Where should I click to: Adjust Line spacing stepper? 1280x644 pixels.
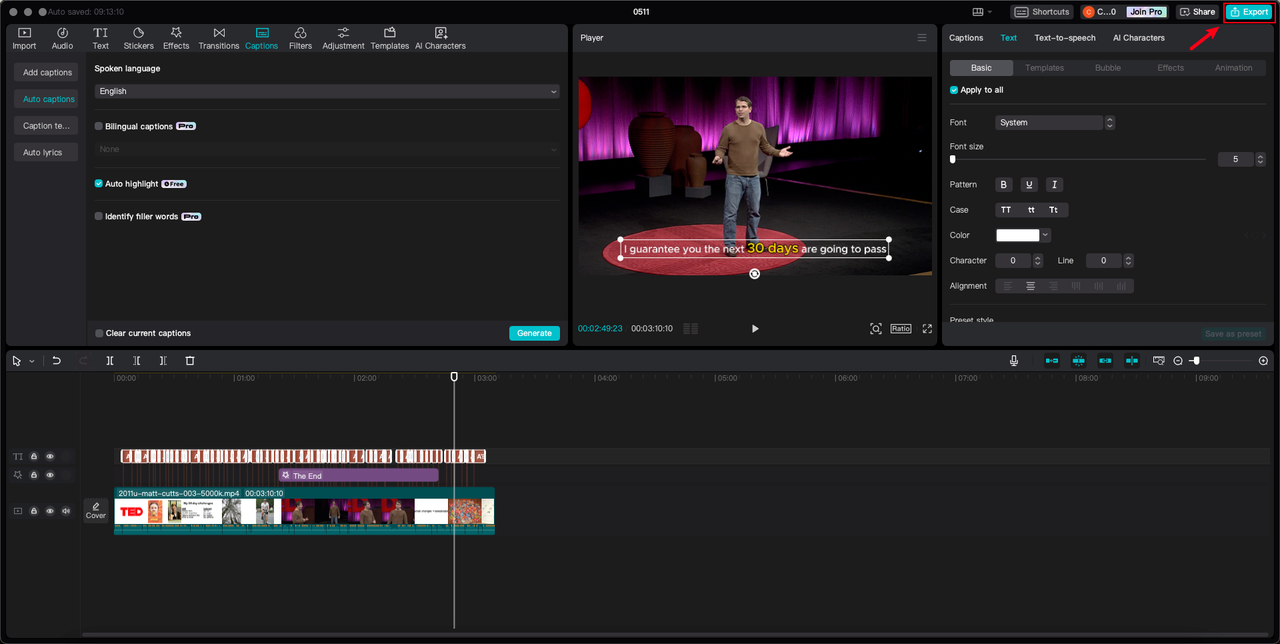click(1129, 261)
